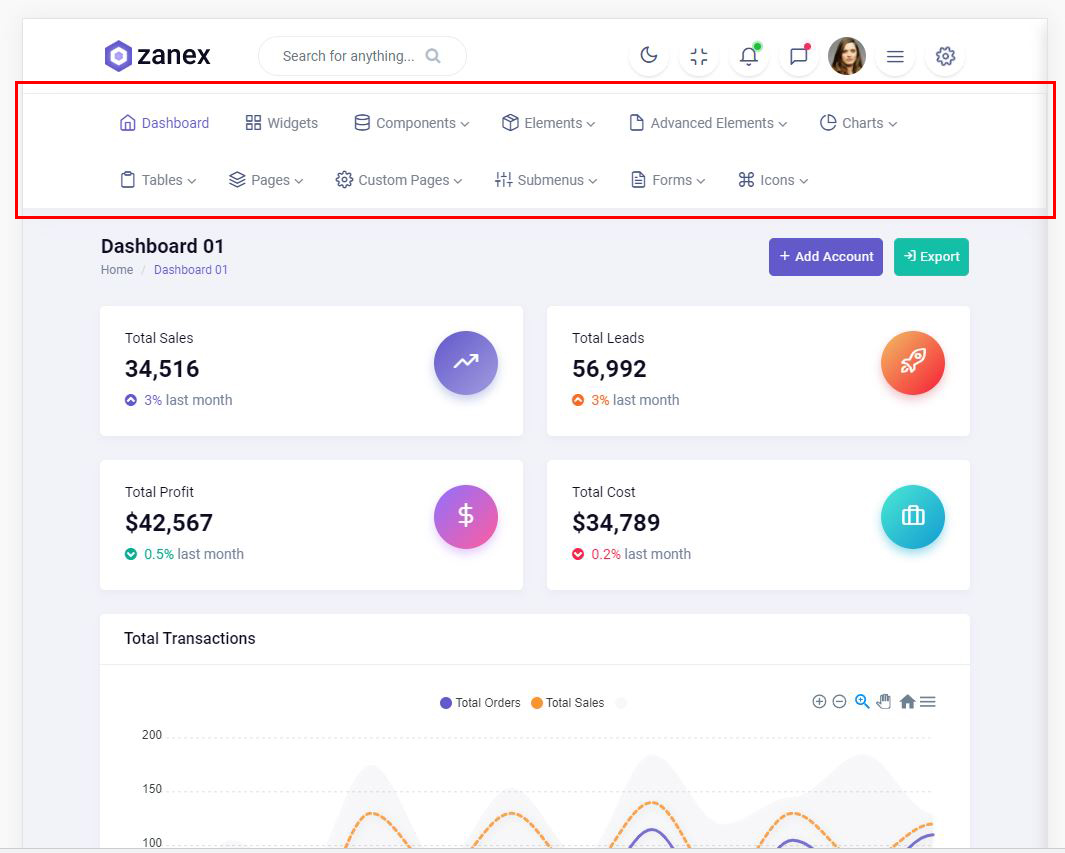The height and width of the screenshot is (853, 1065).
Task: Open the notifications bell
Action: (x=748, y=56)
